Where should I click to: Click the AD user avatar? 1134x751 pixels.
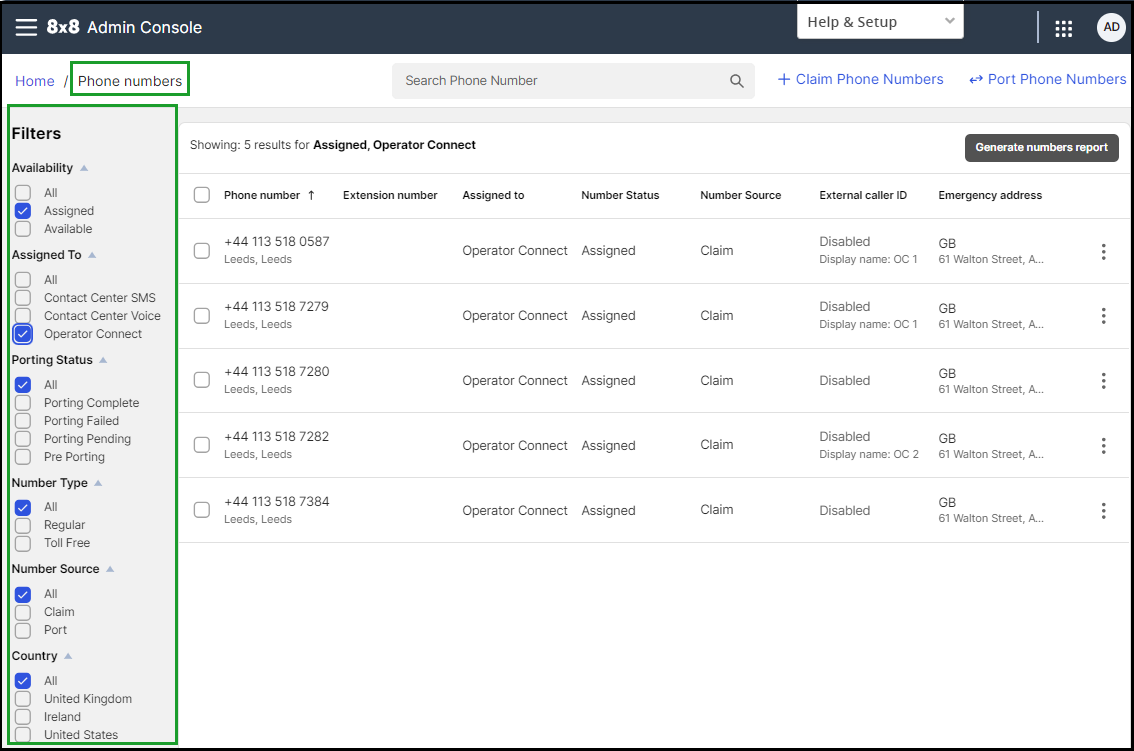[x=1111, y=27]
